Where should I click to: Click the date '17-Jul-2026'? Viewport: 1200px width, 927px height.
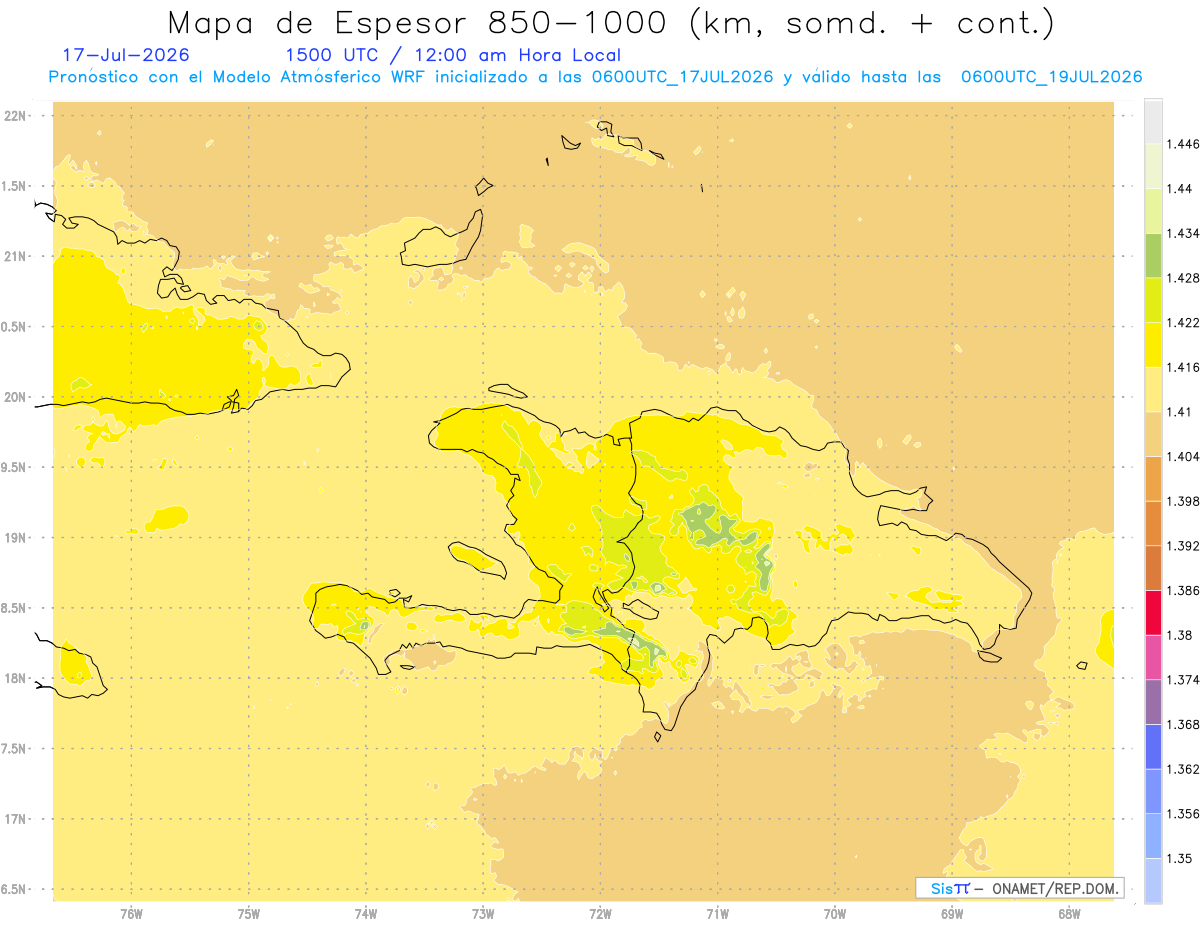click(x=126, y=55)
